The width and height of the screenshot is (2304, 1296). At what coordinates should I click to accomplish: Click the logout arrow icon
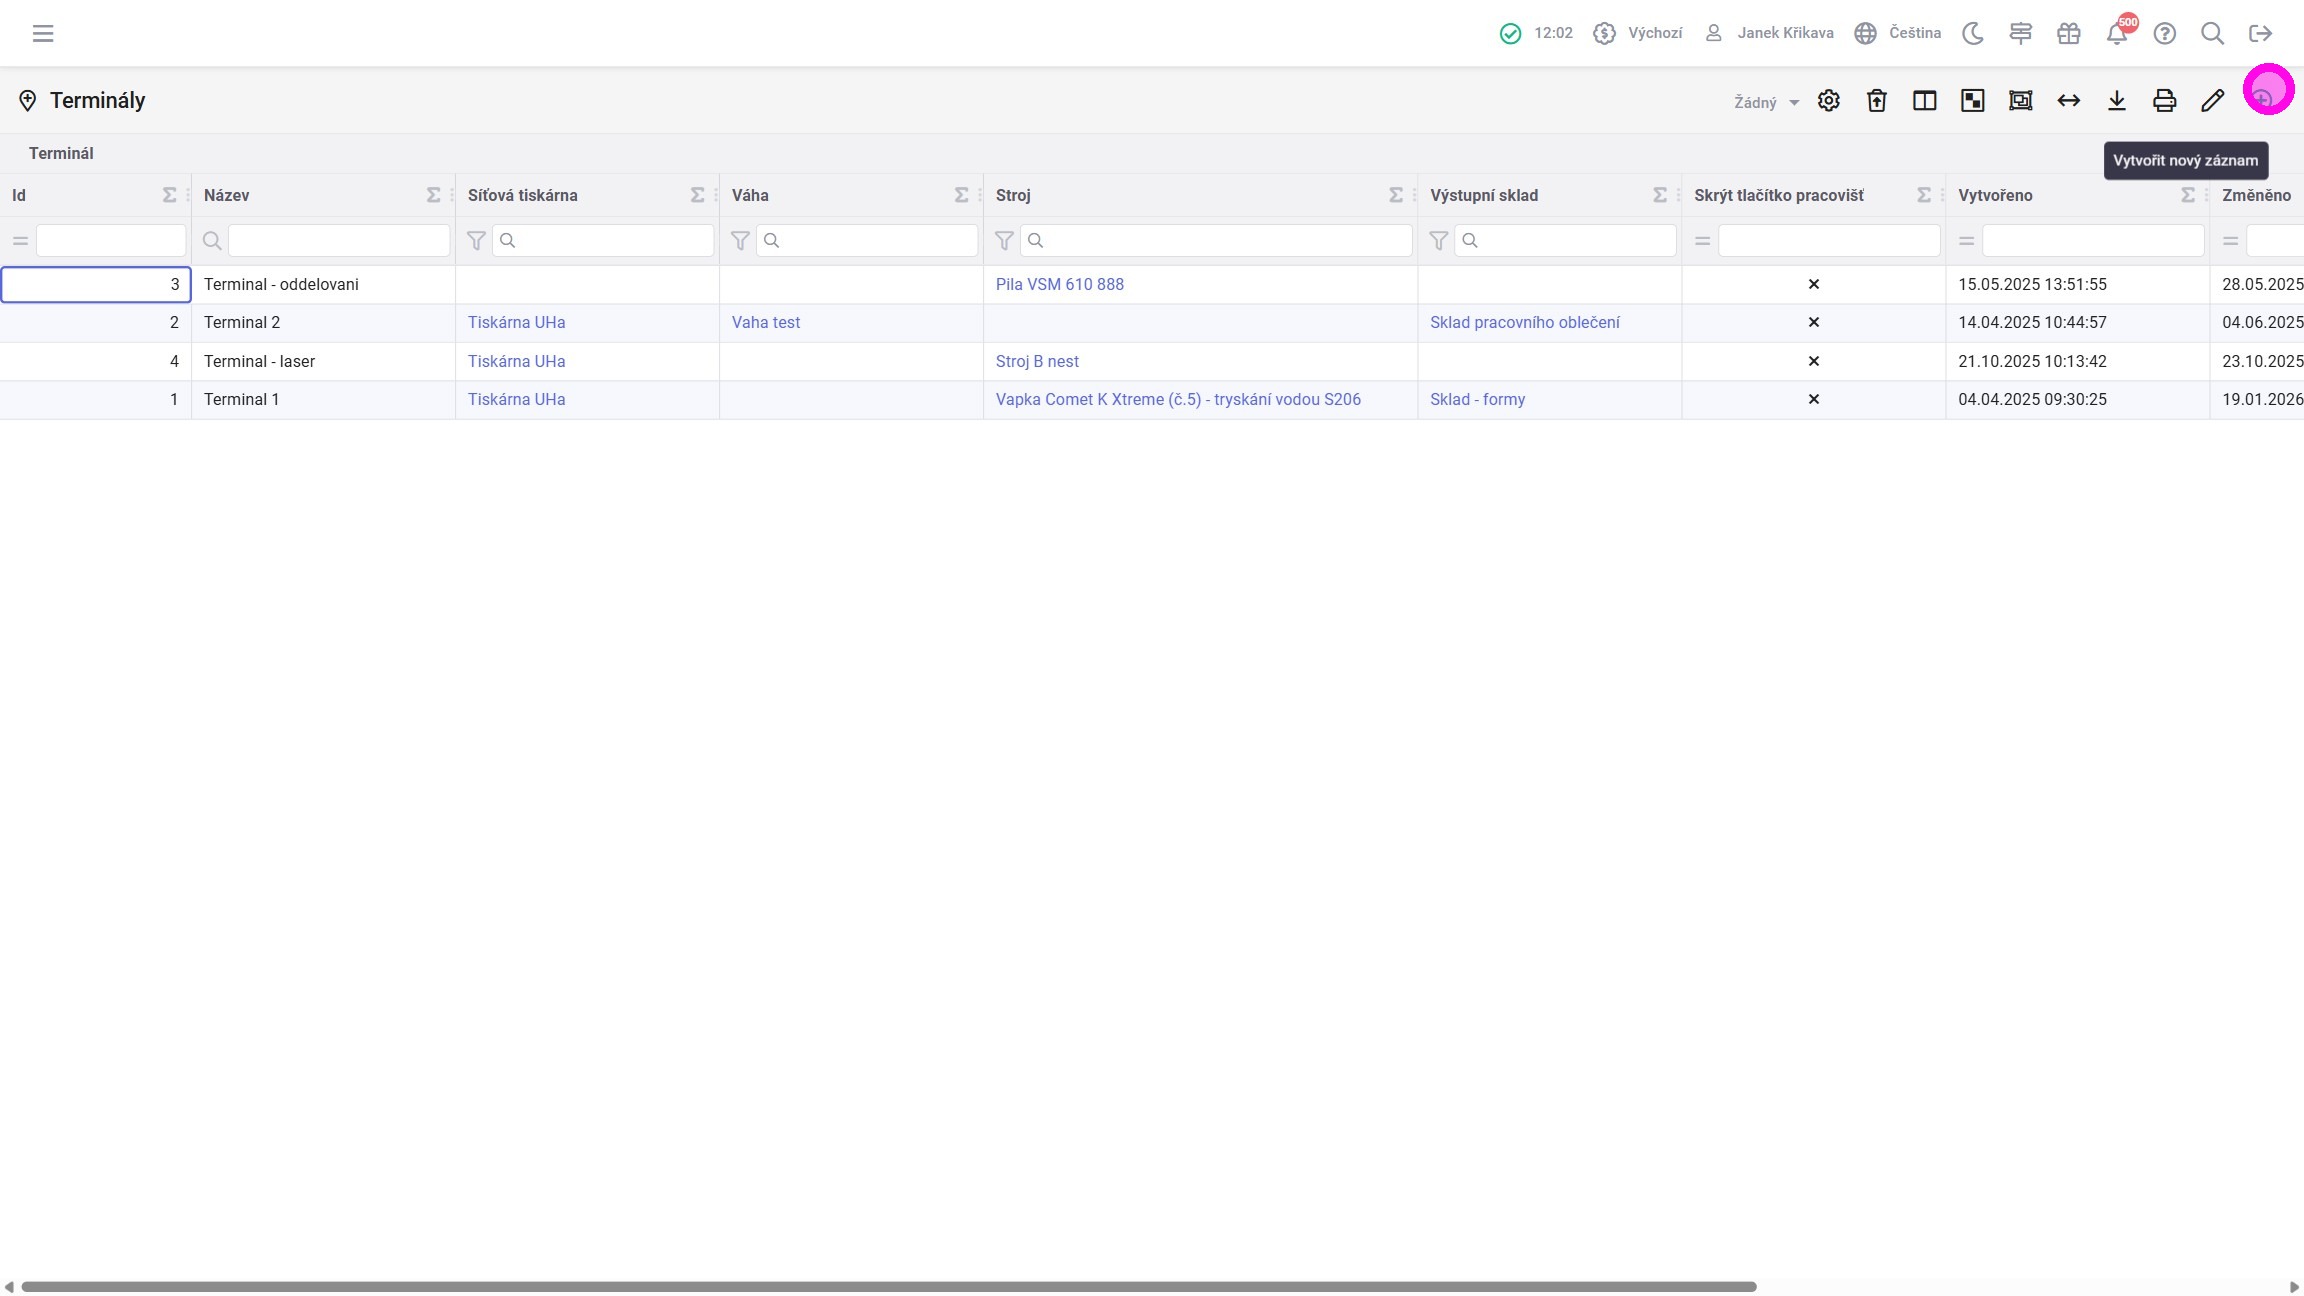click(2260, 33)
